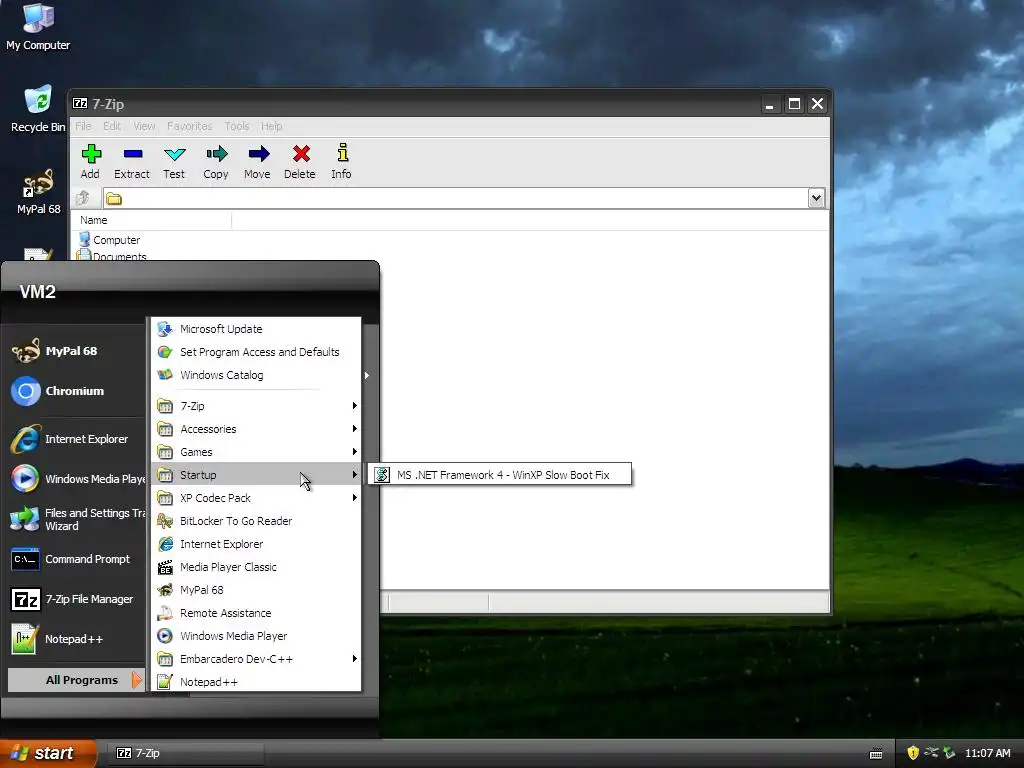Click the Windows start button
This screenshot has height=768, width=1024.
(47, 753)
